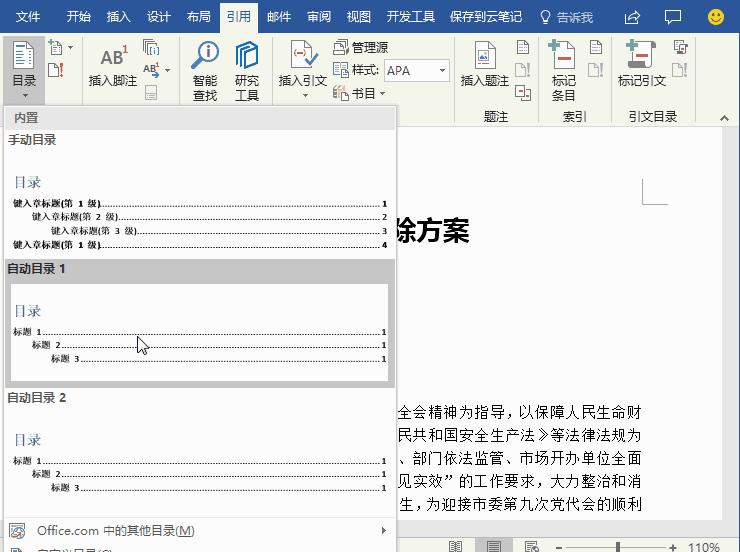This screenshot has width=740, height=552.
Task: Click the show notes icon below next footnote
Action: [x=151, y=92]
